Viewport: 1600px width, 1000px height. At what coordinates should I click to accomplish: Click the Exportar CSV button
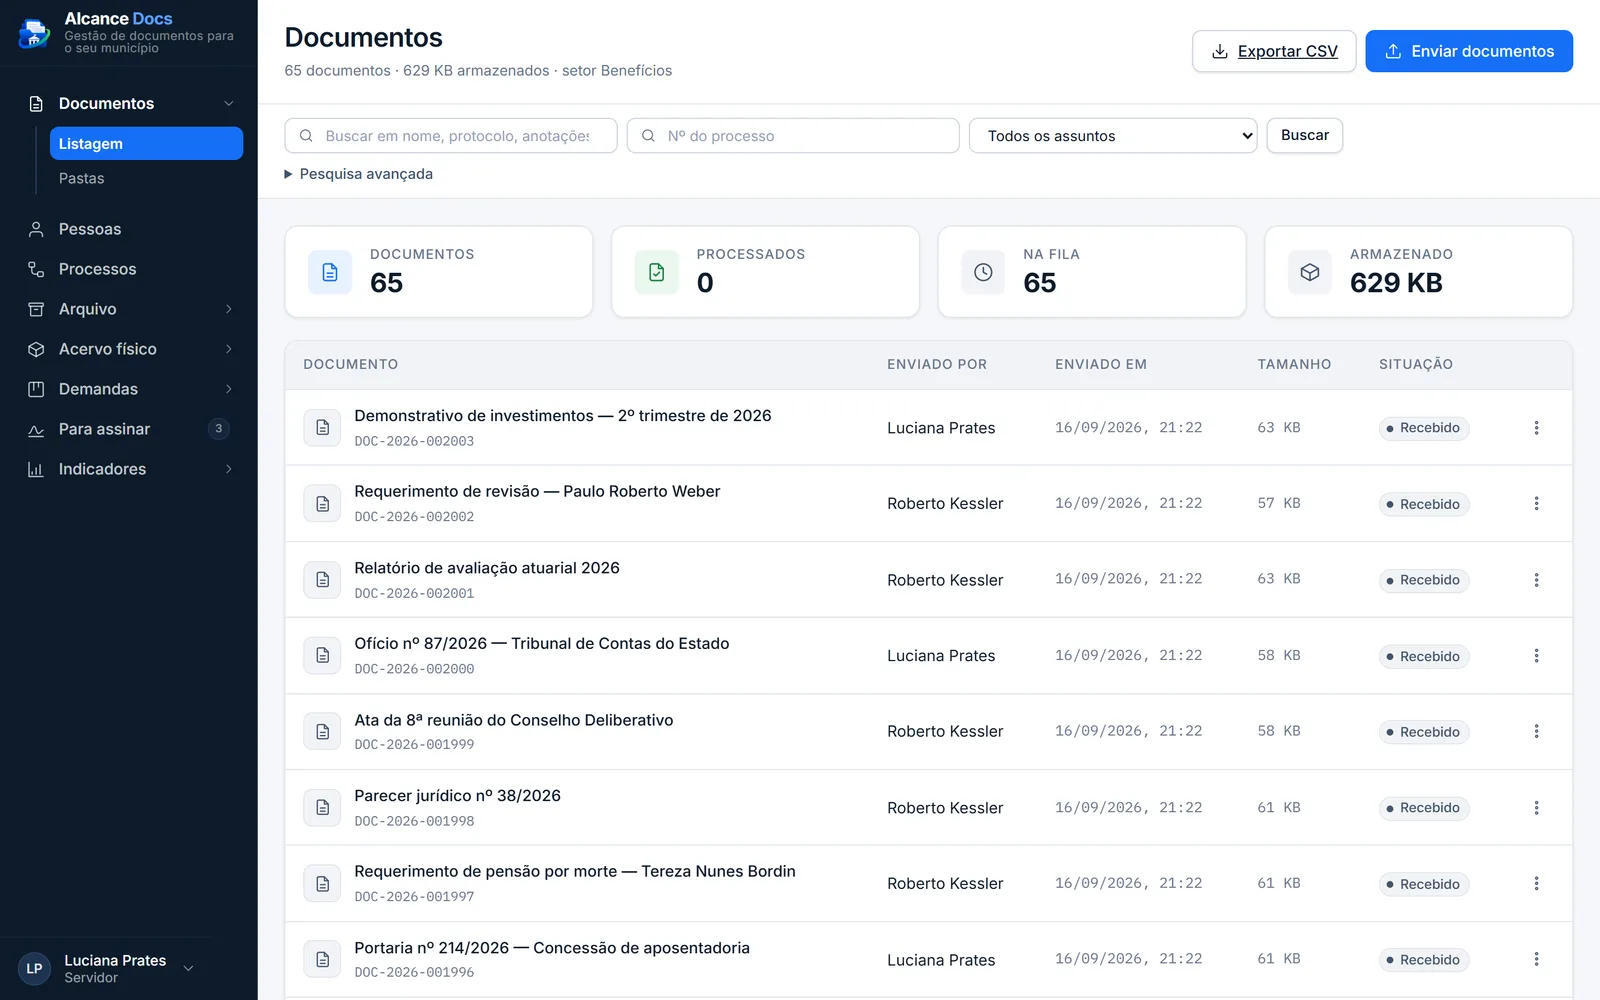[x=1274, y=51]
